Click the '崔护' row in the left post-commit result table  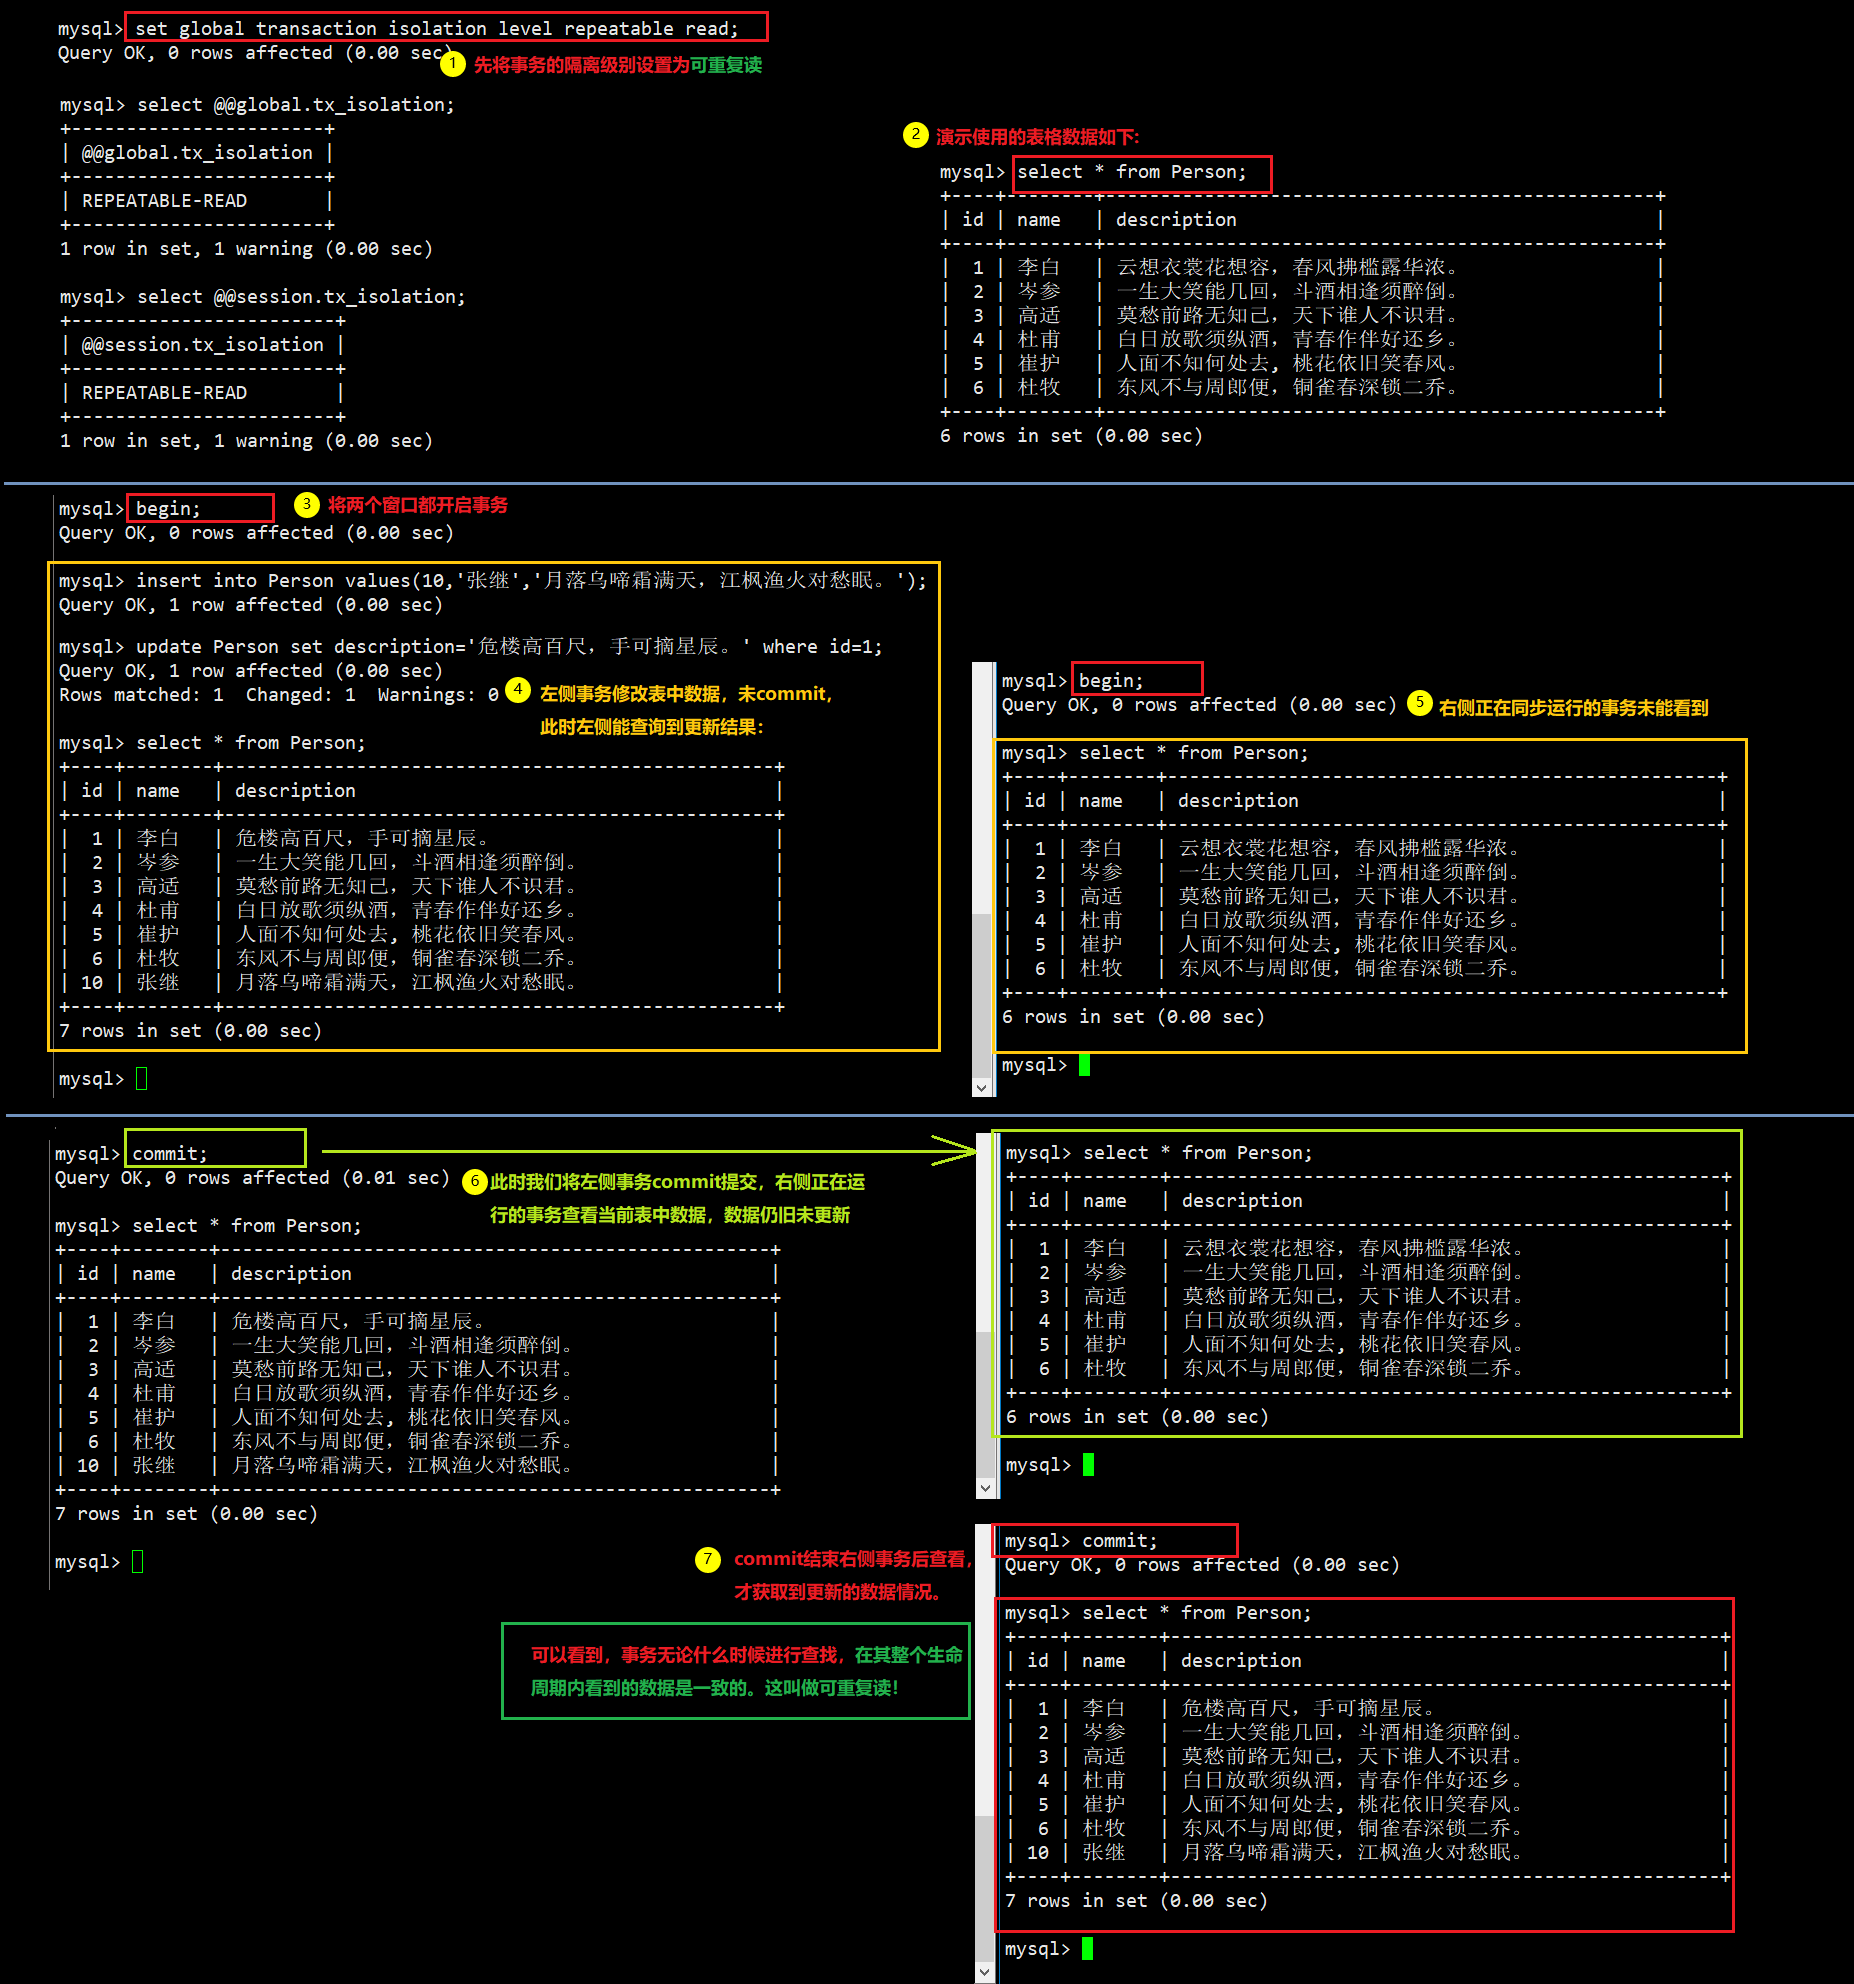pos(416,1417)
